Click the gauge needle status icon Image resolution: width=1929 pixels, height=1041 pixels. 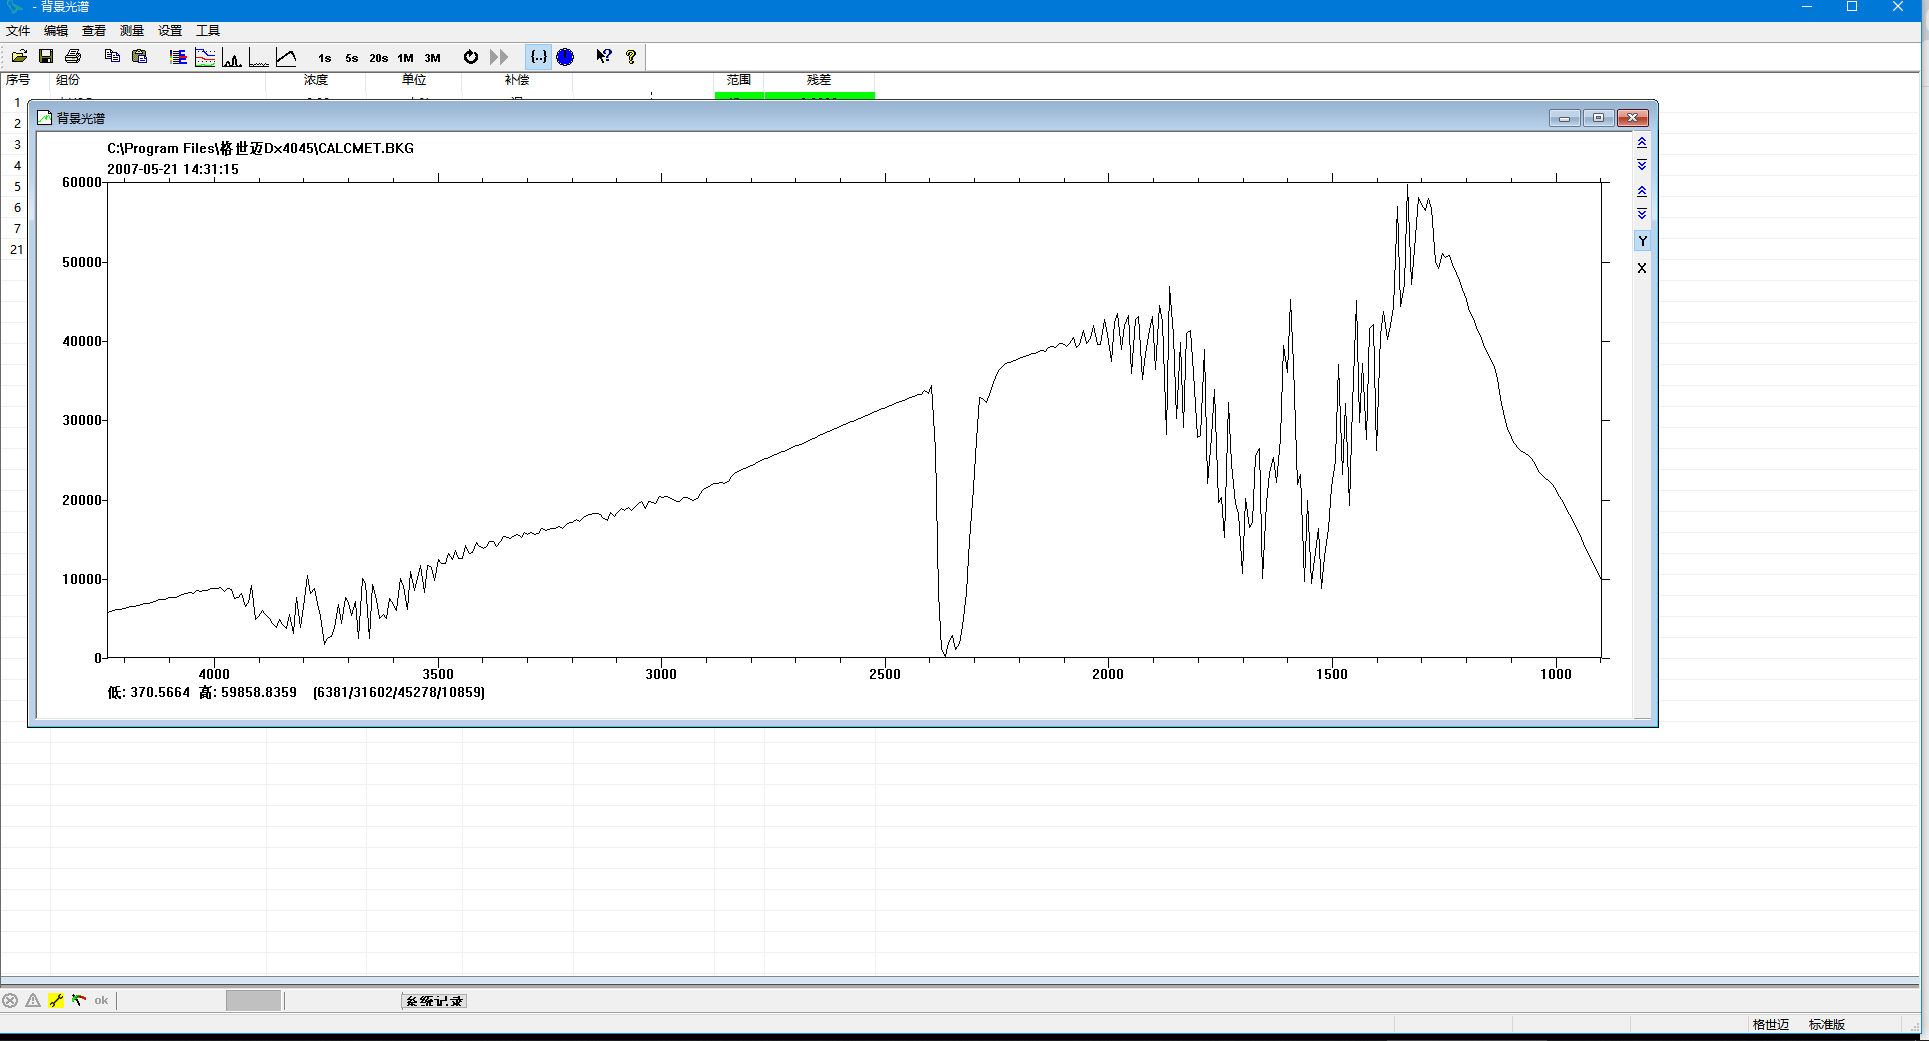(x=78, y=1000)
